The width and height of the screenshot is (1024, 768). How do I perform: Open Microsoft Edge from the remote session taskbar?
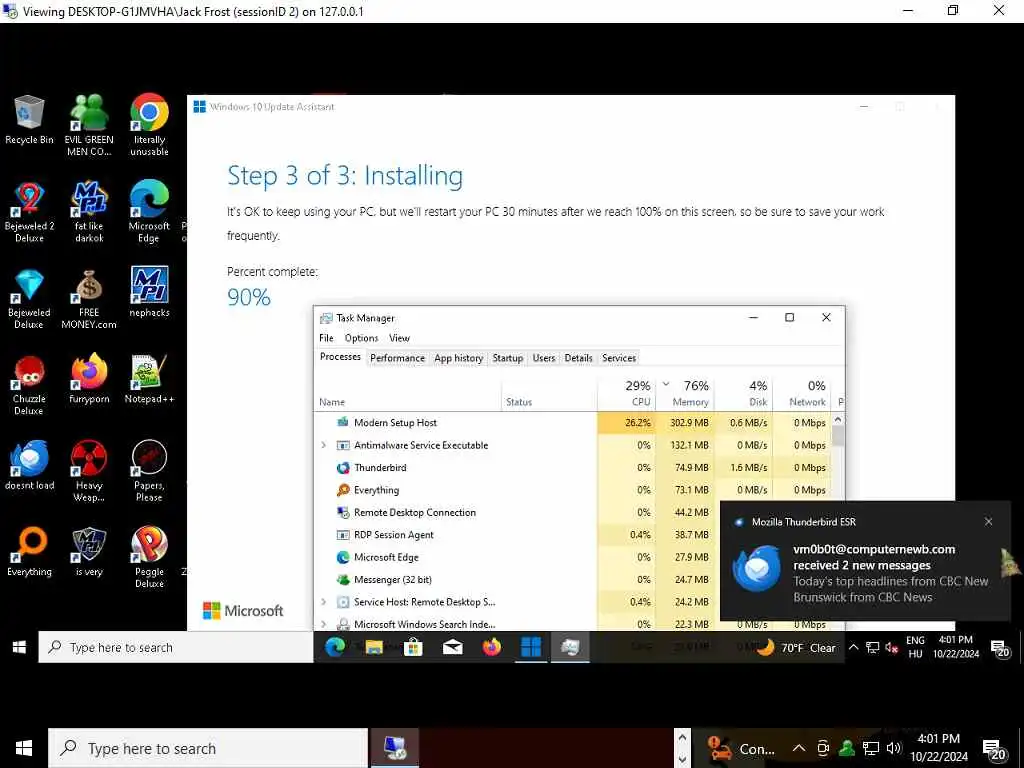click(x=335, y=647)
